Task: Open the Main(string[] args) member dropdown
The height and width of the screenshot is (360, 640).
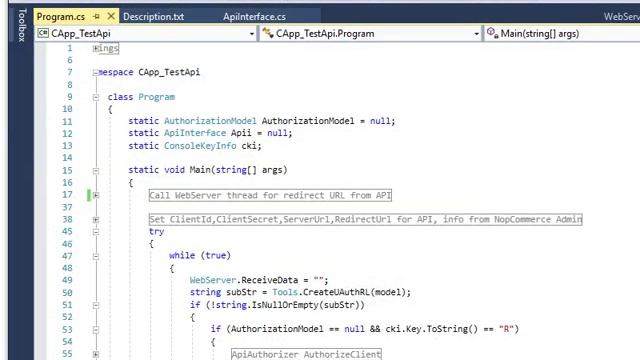Action: click(562, 33)
